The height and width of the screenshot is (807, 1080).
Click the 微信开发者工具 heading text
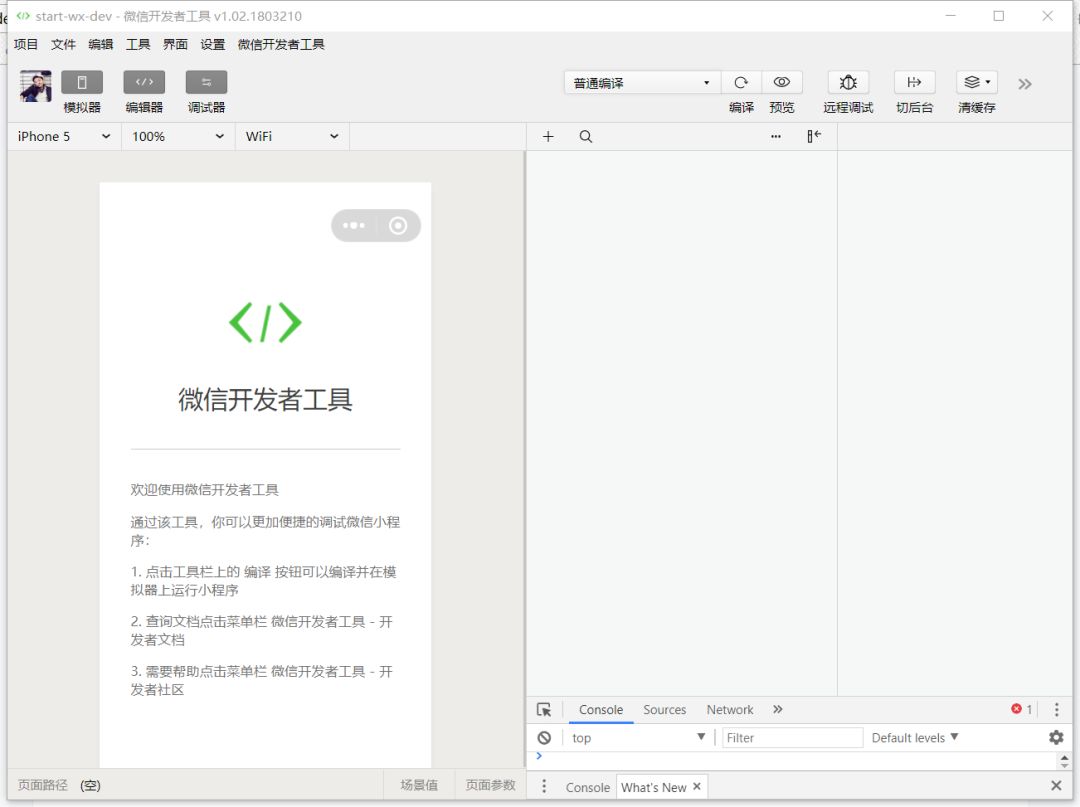pyautogui.click(x=265, y=399)
